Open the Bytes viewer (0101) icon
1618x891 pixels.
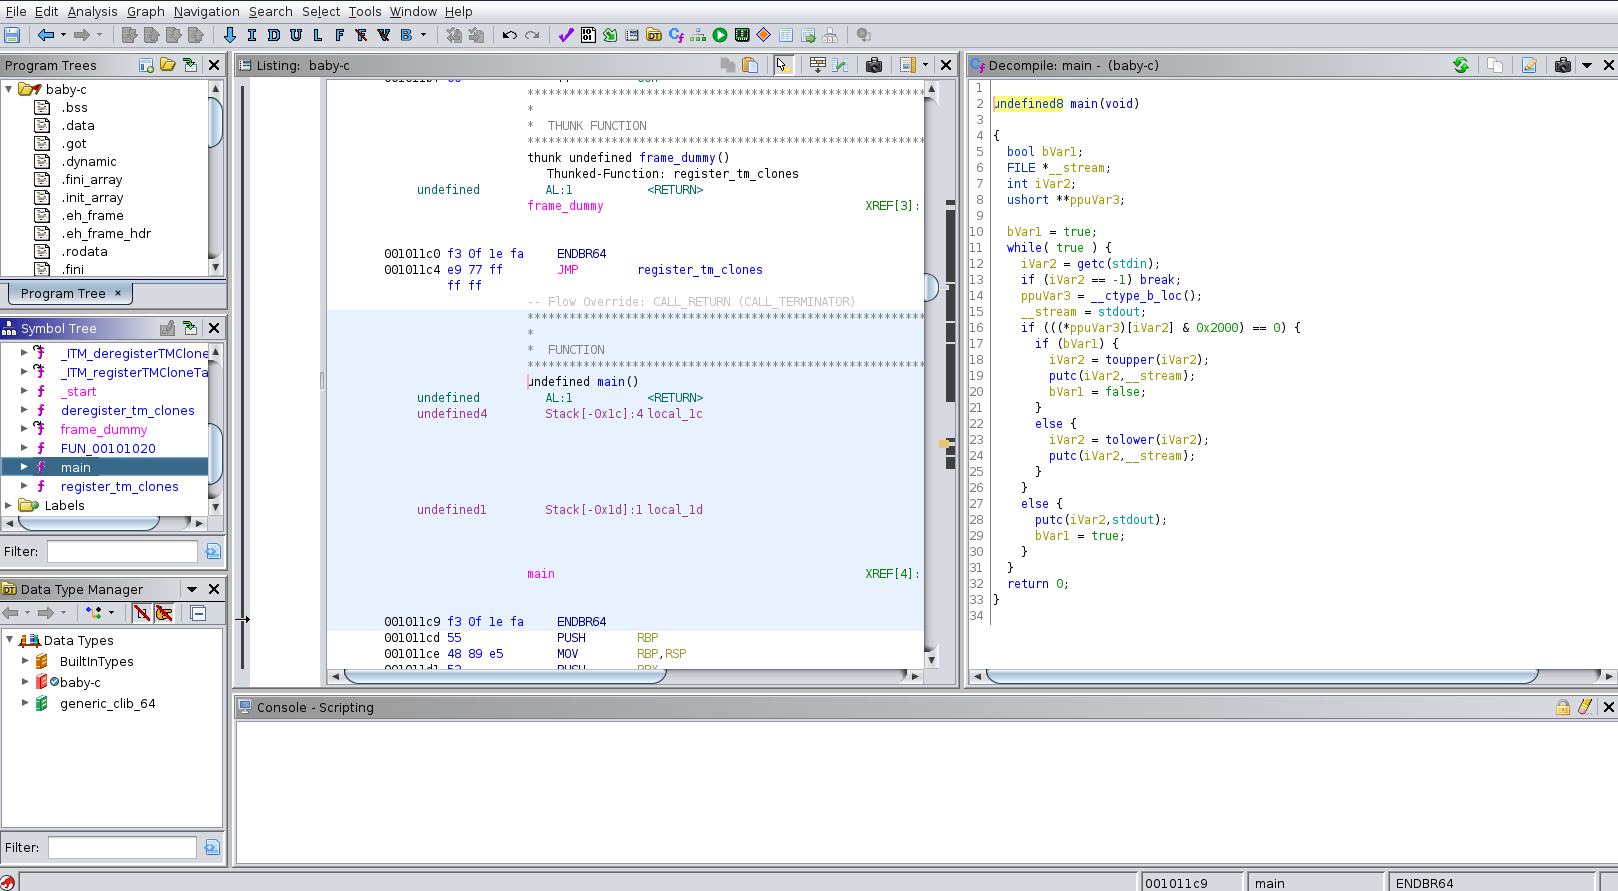coord(588,35)
